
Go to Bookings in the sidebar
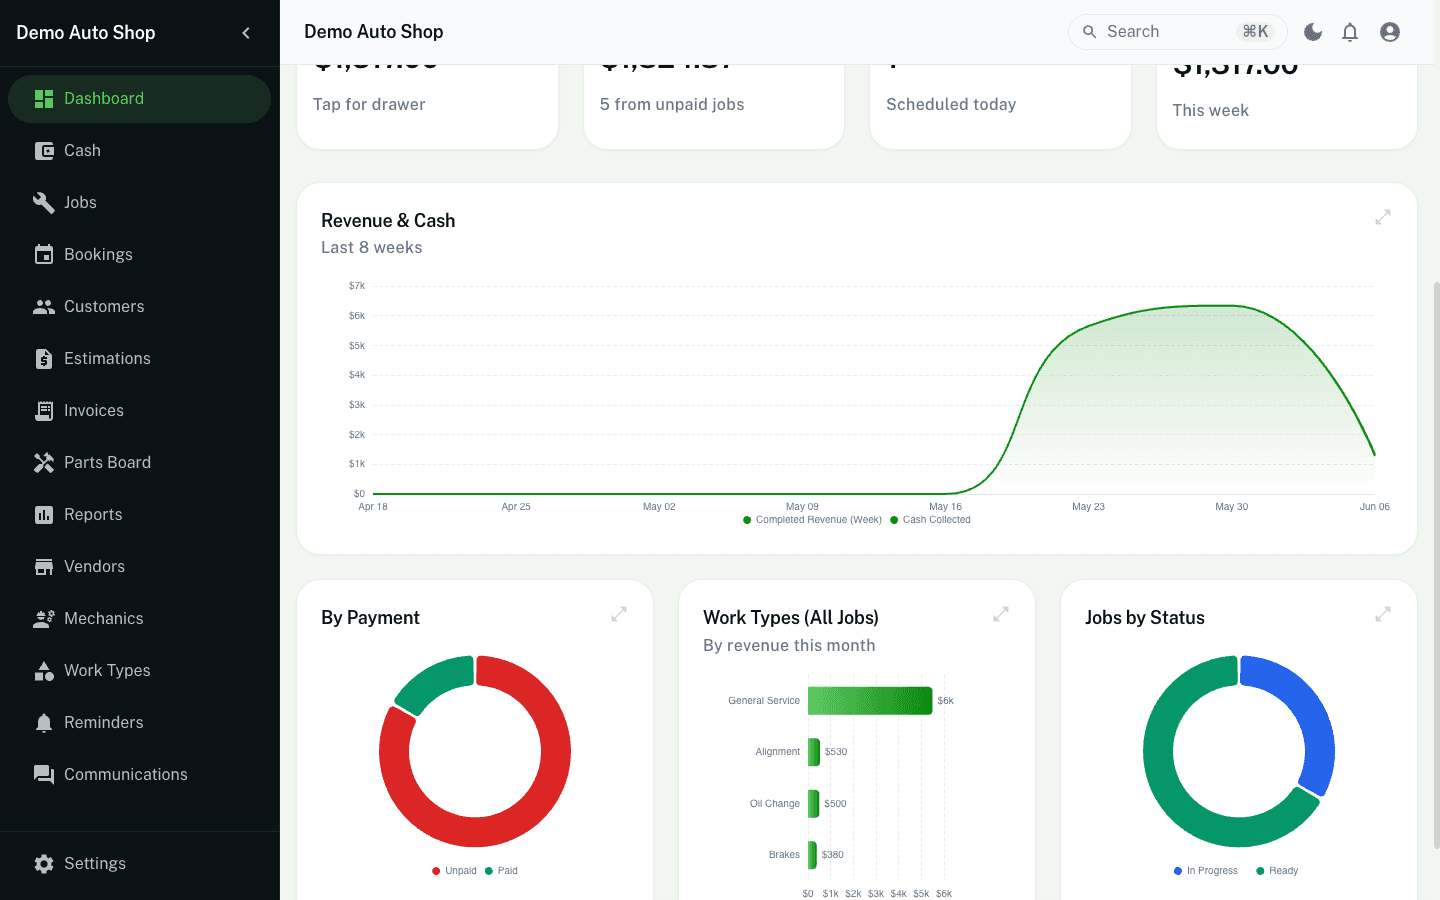[x=139, y=254]
